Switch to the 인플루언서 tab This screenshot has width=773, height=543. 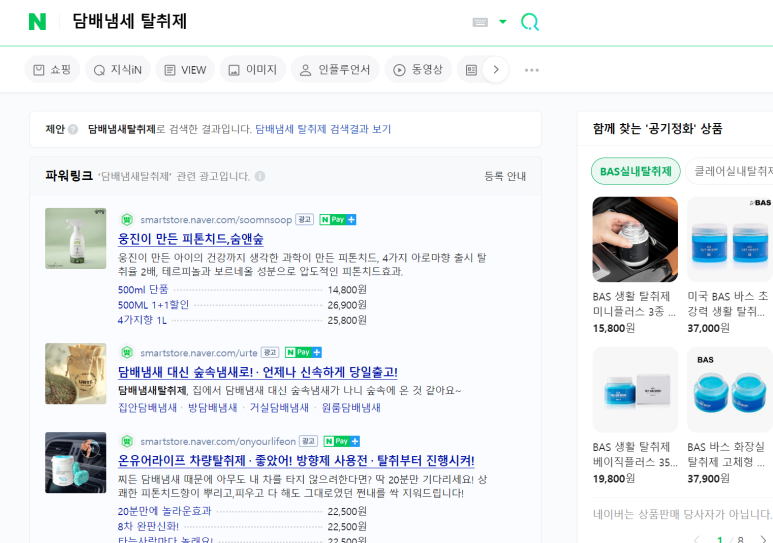(x=335, y=70)
